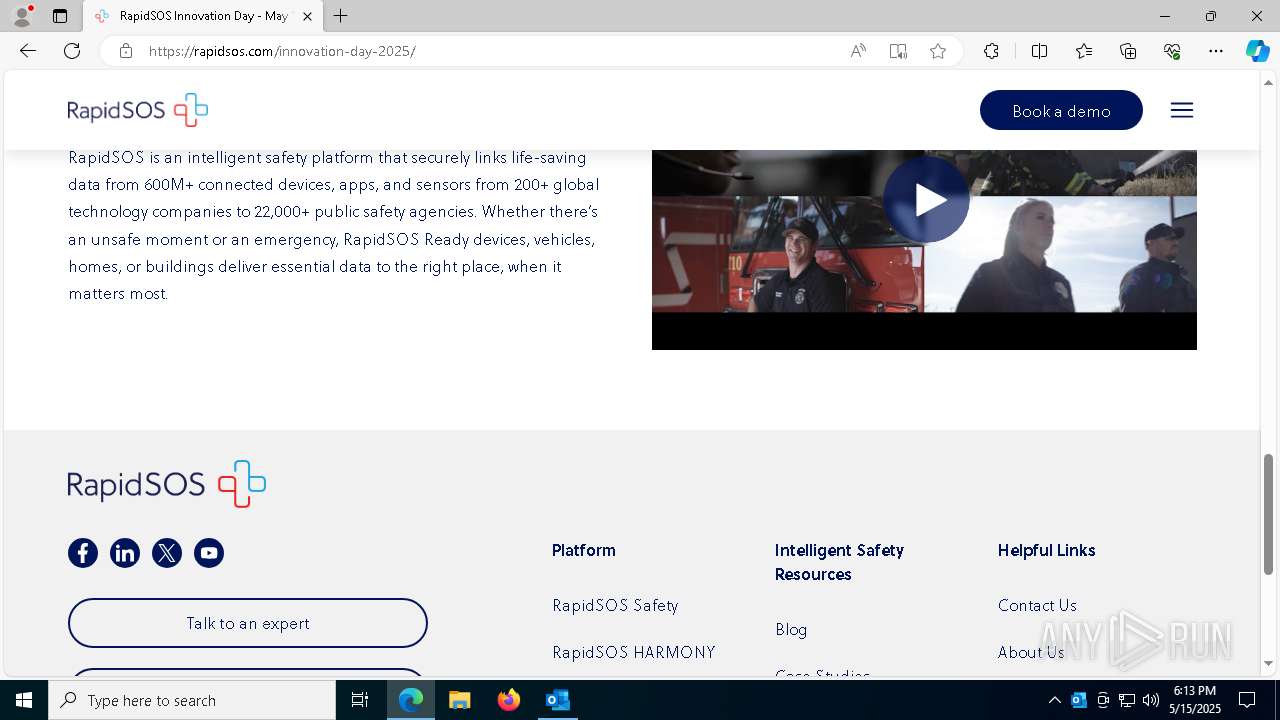The height and width of the screenshot is (720, 1280).
Task: Open tab actions menu
Action: point(60,16)
